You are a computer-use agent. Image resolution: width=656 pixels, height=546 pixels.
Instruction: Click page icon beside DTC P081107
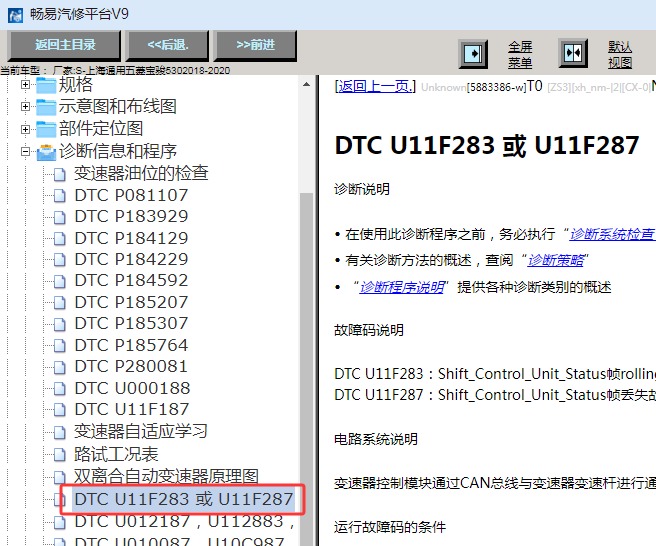59,196
